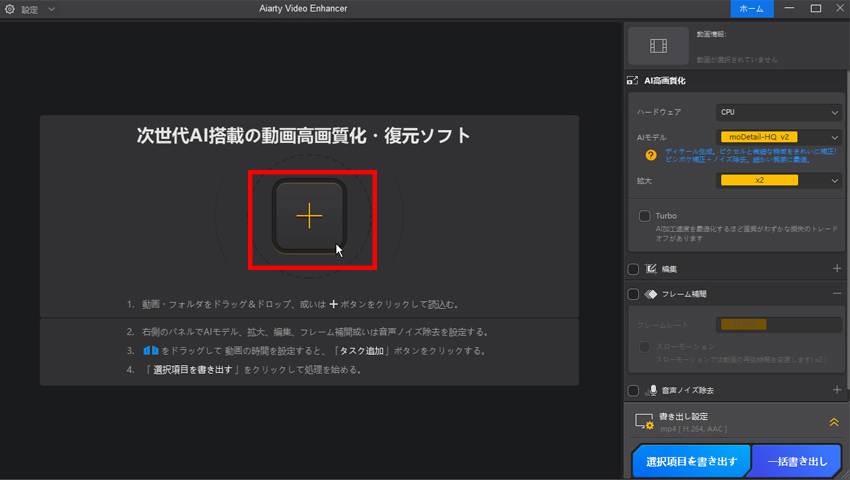Viewport: 850px width, 480px height.
Task: Minimize the Aiarty Video Enhancer window
Action: (x=789, y=8)
